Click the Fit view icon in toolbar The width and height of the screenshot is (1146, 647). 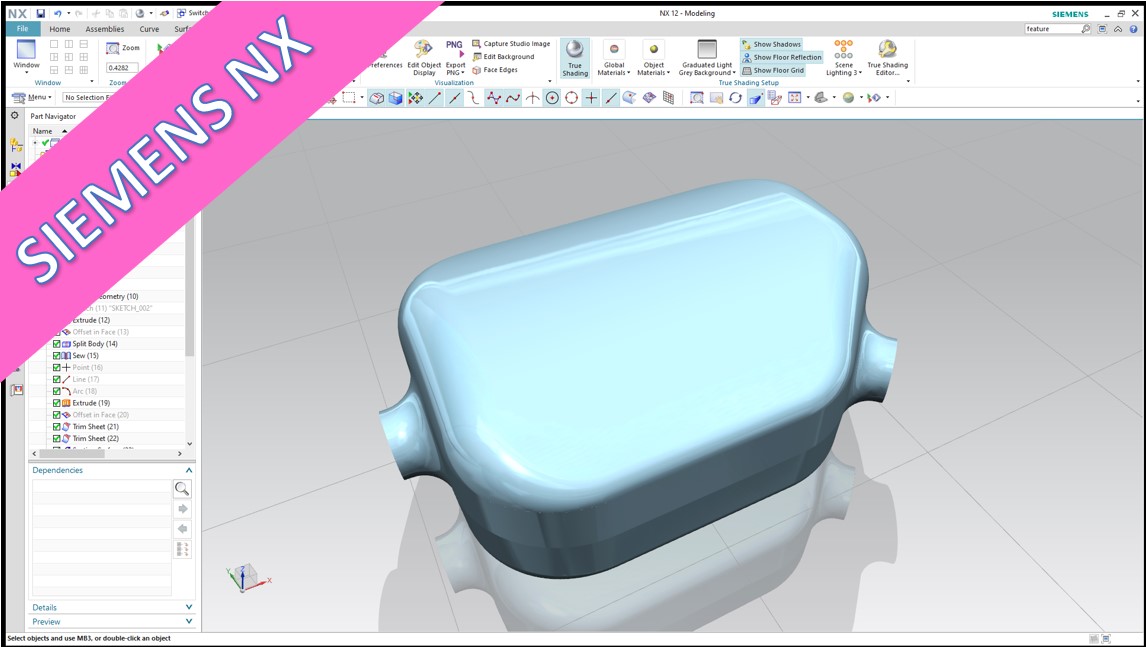click(794, 97)
